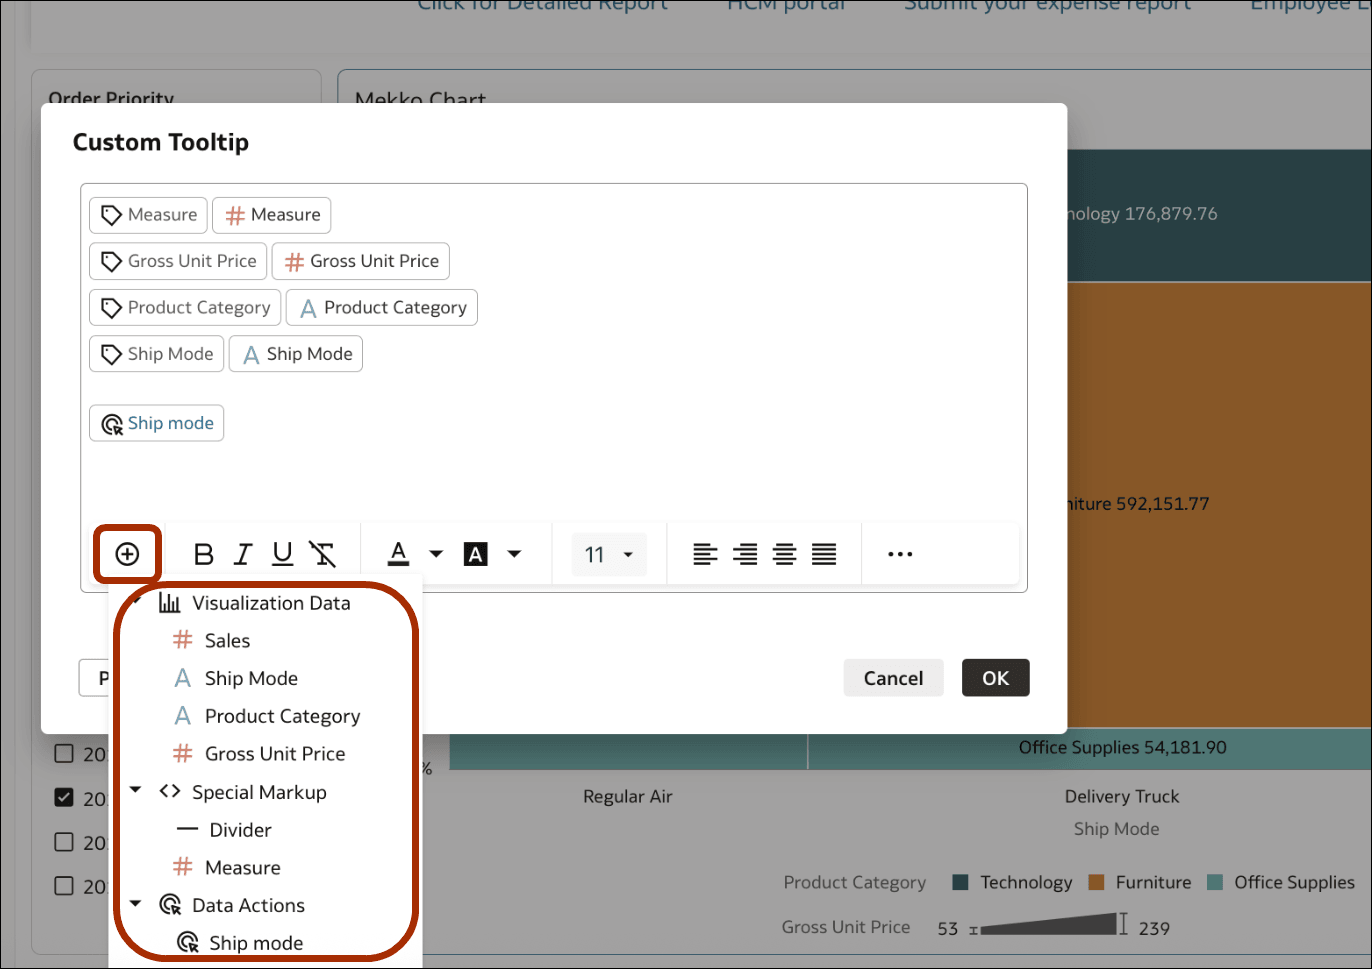Image resolution: width=1372 pixels, height=969 pixels.
Task: Open more formatting options via ellipsis icon
Action: pyautogui.click(x=899, y=553)
